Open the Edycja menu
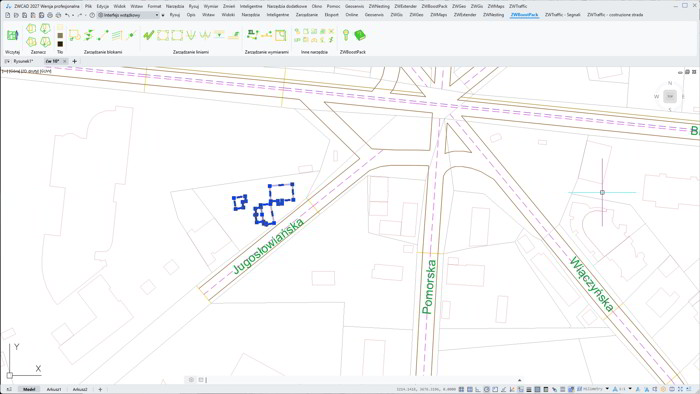 pyautogui.click(x=103, y=6)
